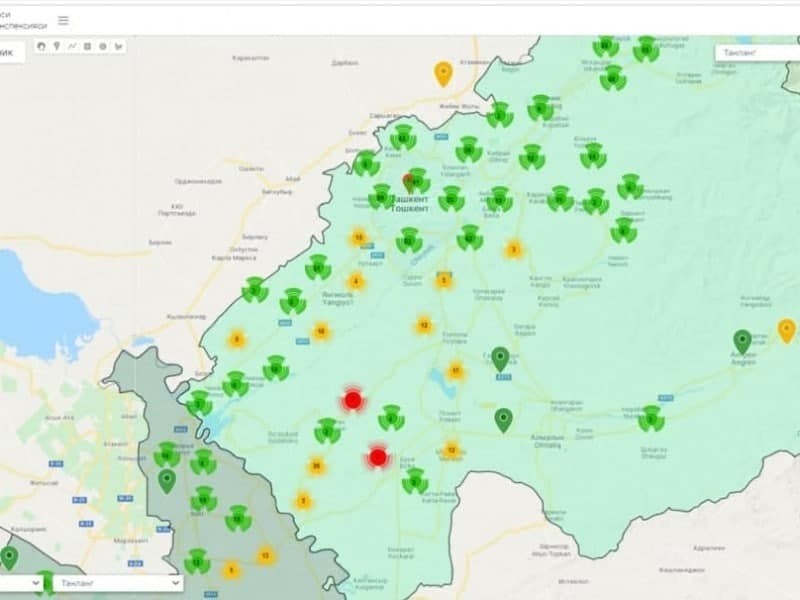Select the circle drawing tool in map toolbar
Screen dimensions: 800x600
[102, 46]
